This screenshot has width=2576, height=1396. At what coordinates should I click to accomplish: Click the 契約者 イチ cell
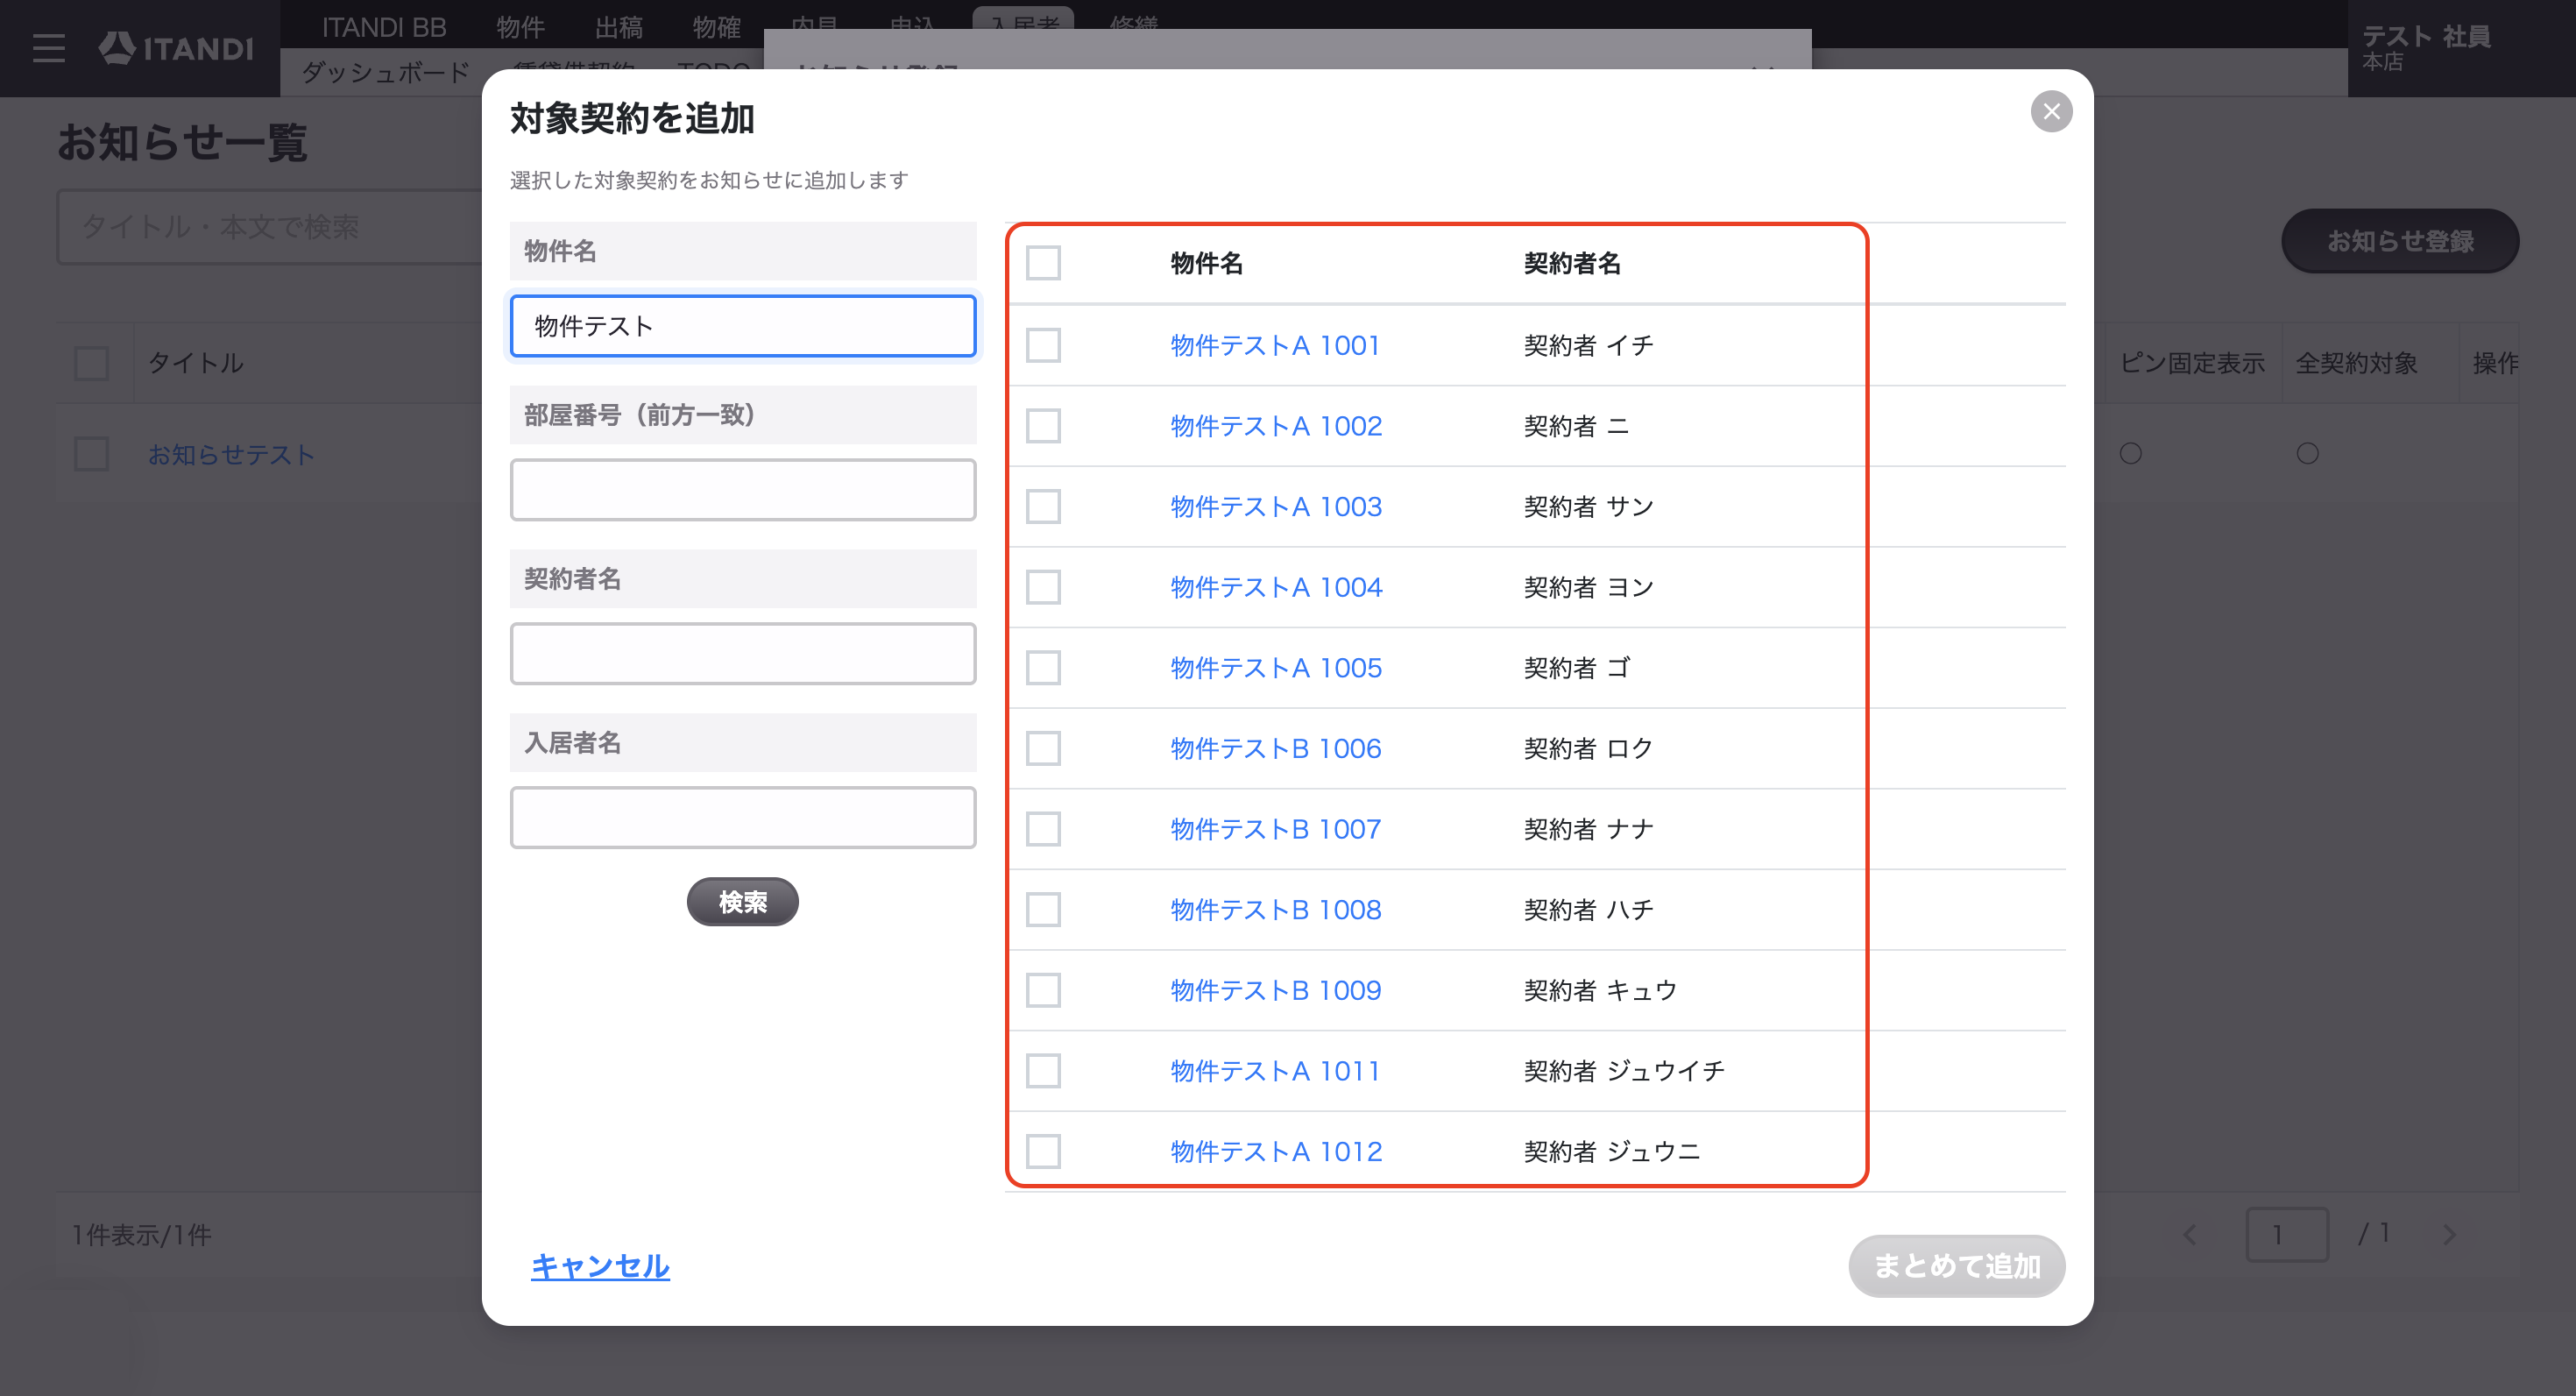click(1588, 345)
